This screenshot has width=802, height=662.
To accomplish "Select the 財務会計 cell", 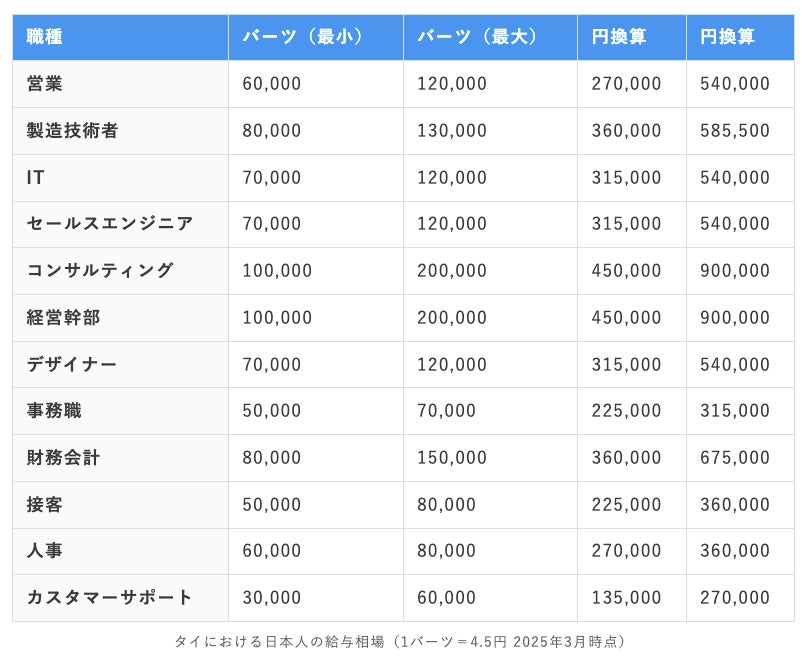I will click(x=64, y=458).
